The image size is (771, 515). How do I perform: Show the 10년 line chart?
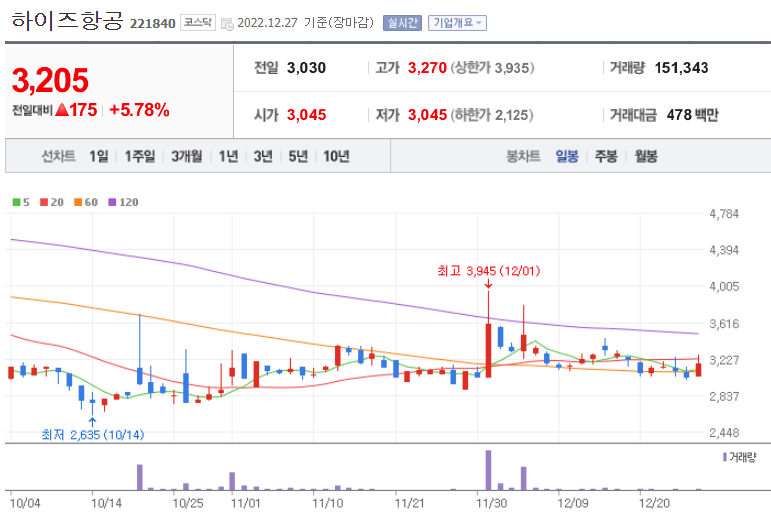point(336,156)
